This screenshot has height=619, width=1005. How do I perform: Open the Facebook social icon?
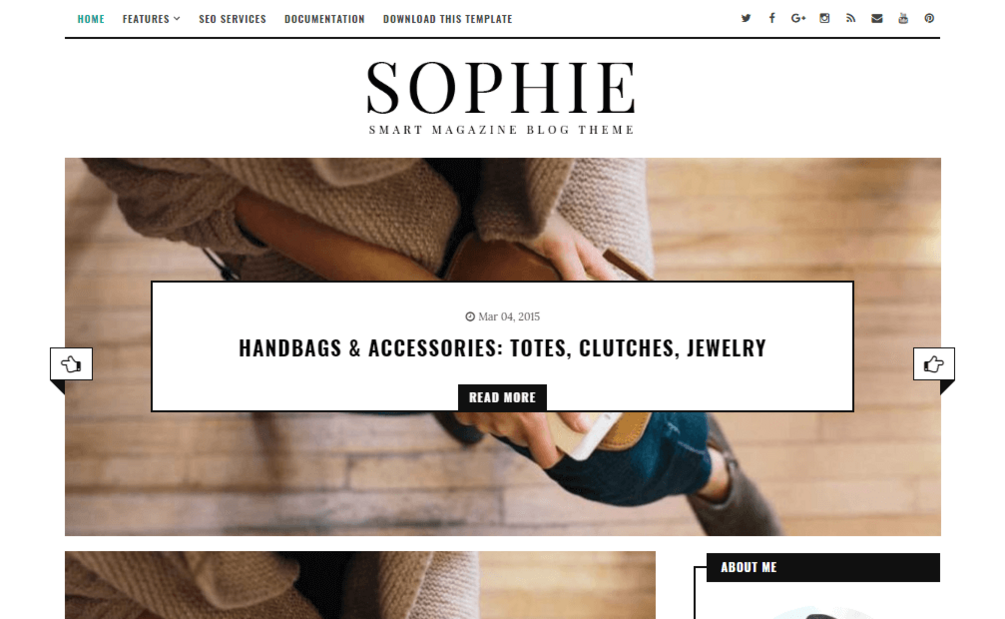(x=772, y=19)
